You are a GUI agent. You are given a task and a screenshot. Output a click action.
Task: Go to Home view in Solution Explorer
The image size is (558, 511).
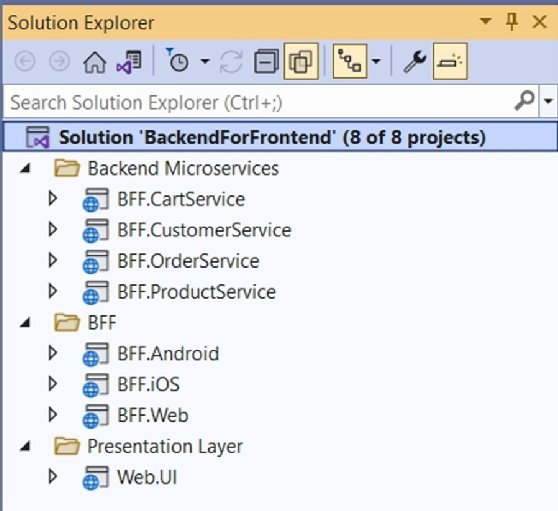point(94,62)
